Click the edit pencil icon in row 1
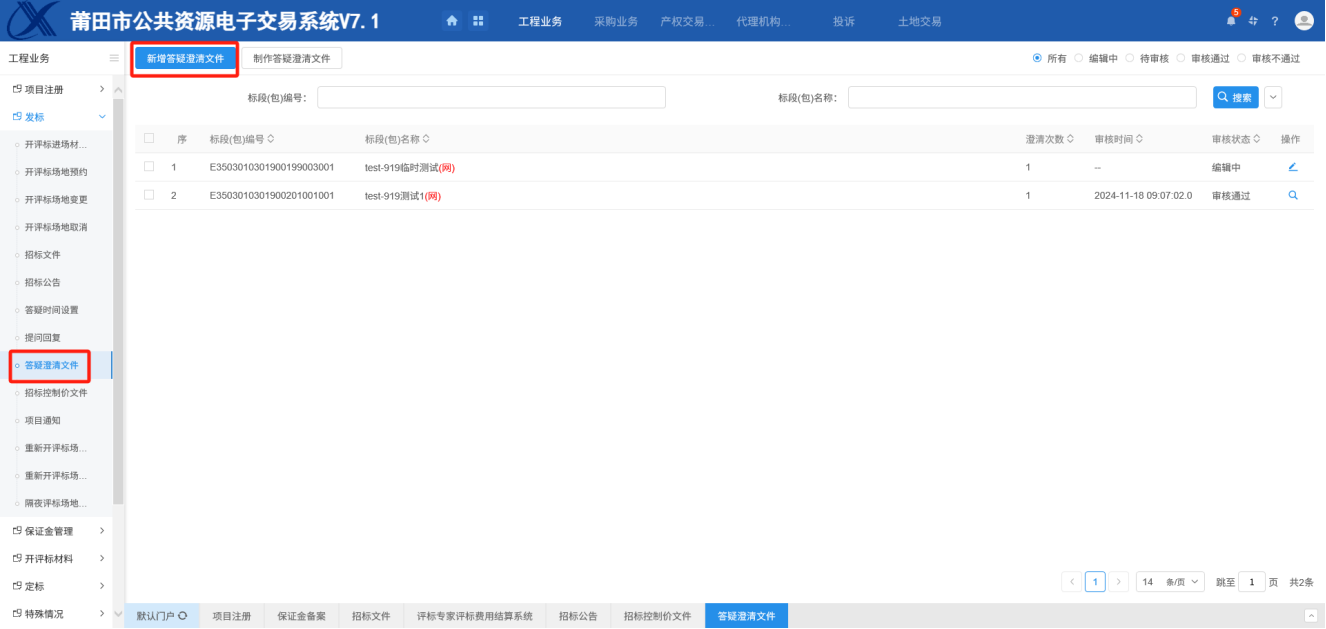 pyautogui.click(x=1292, y=167)
